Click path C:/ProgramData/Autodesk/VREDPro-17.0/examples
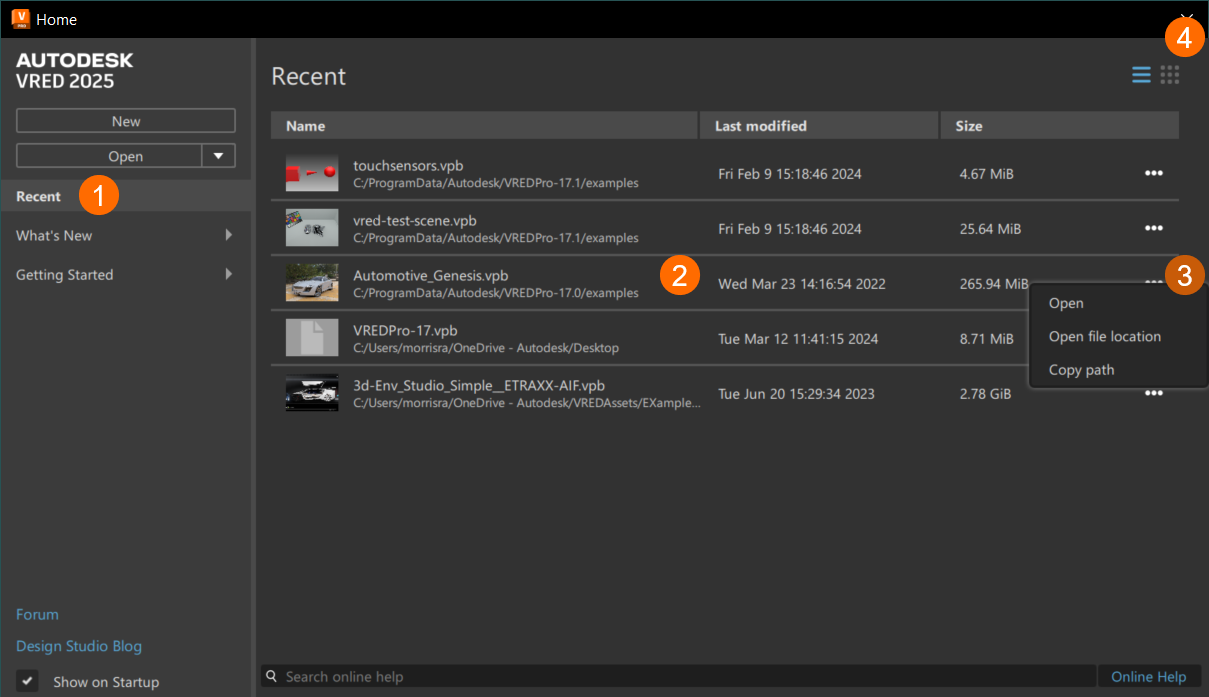 (x=495, y=293)
